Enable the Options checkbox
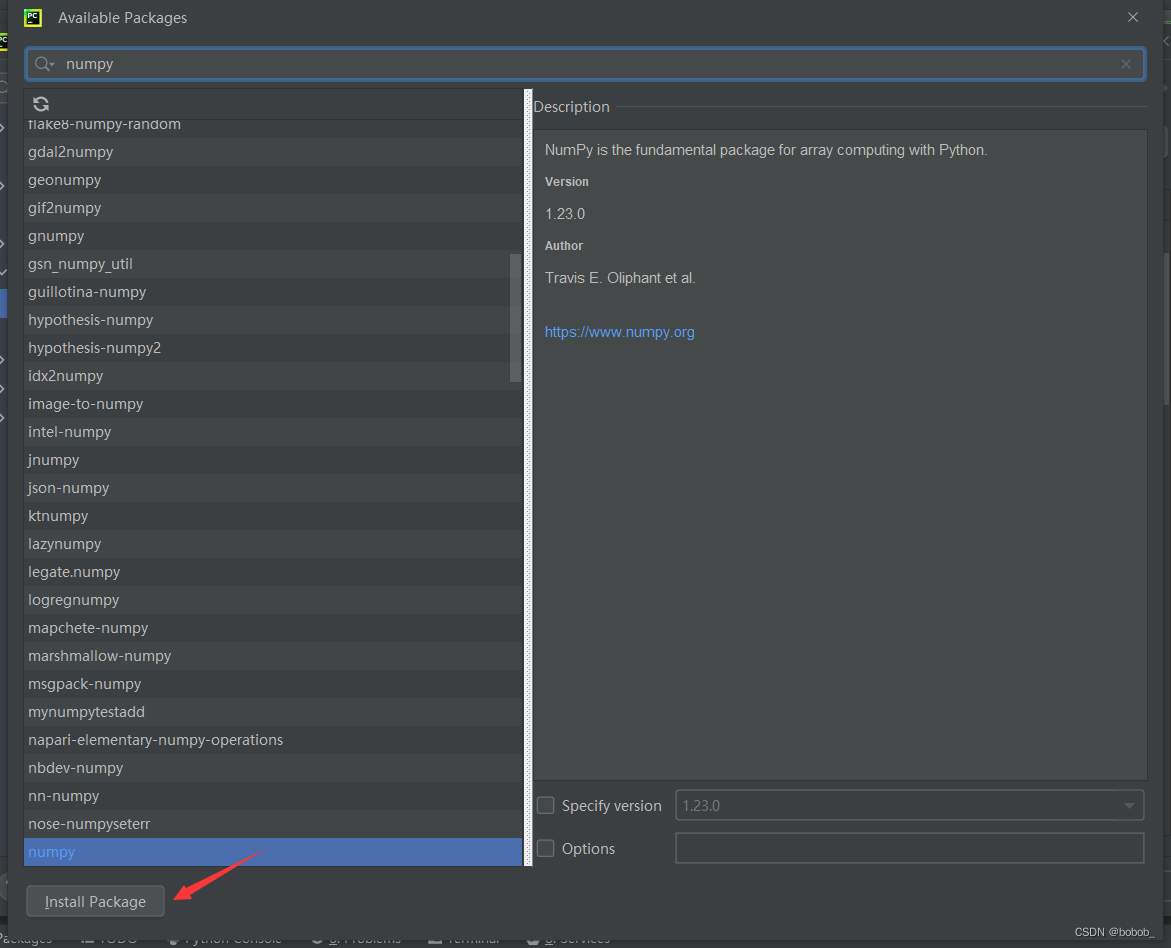 tap(546, 849)
